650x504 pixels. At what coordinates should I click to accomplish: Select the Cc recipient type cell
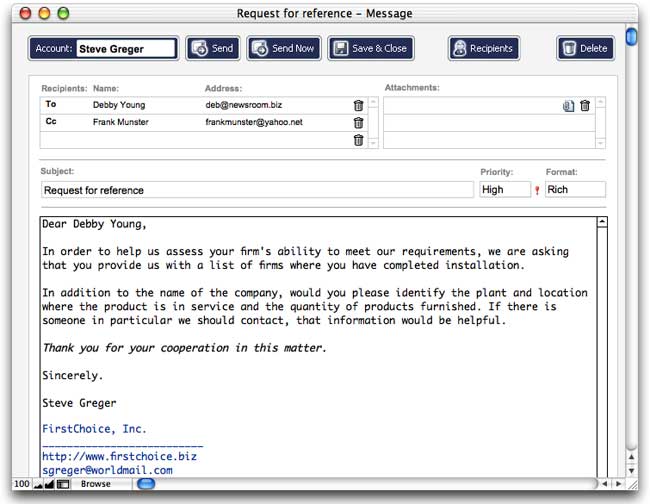(51, 121)
